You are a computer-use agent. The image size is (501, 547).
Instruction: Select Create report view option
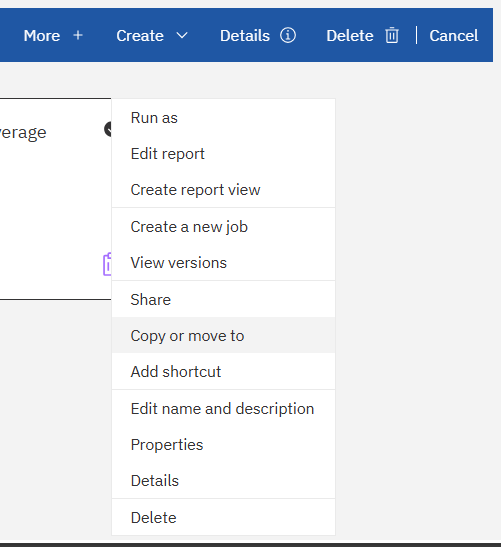click(223, 190)
